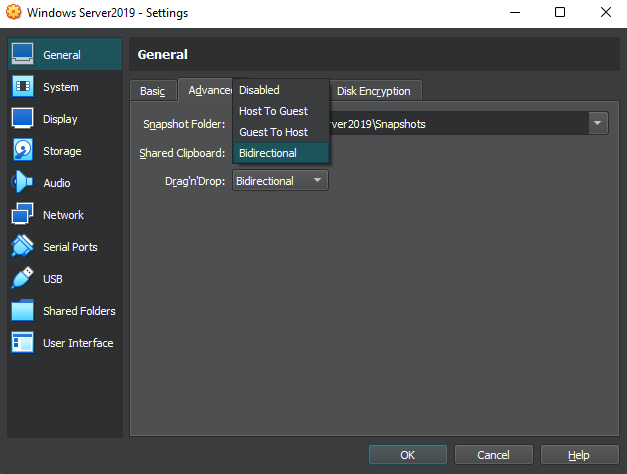Screen dimensions: 627x474
Task: Click the Cancel button
Action: 492,455
